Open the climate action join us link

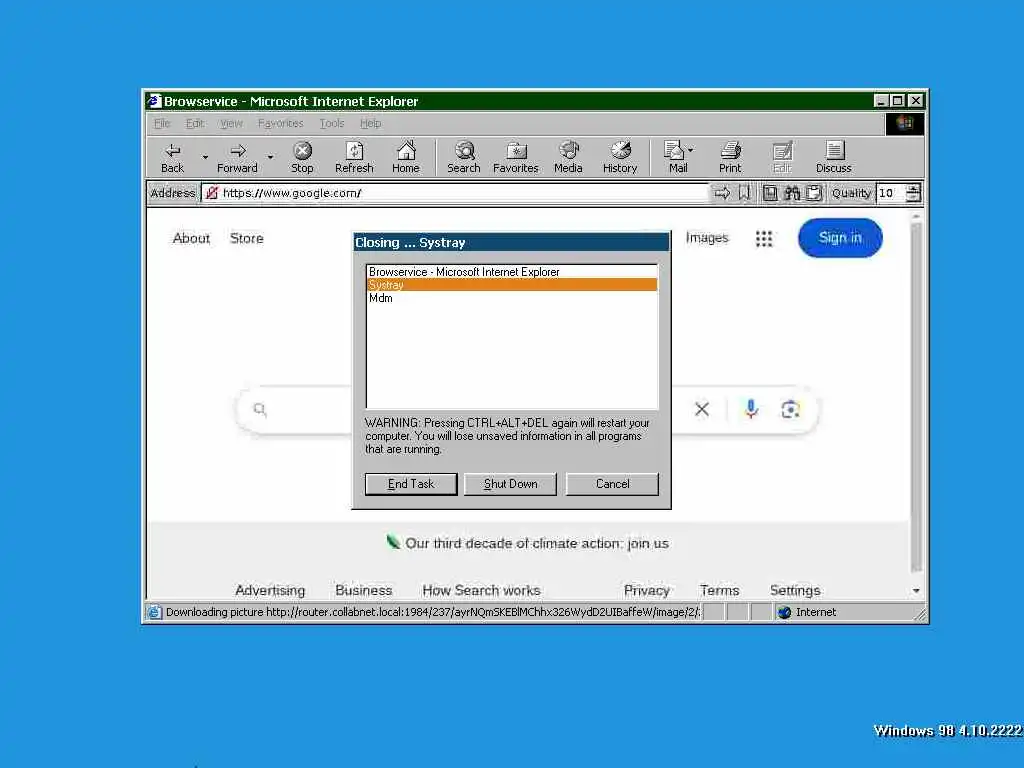click(x=537, y=543)
